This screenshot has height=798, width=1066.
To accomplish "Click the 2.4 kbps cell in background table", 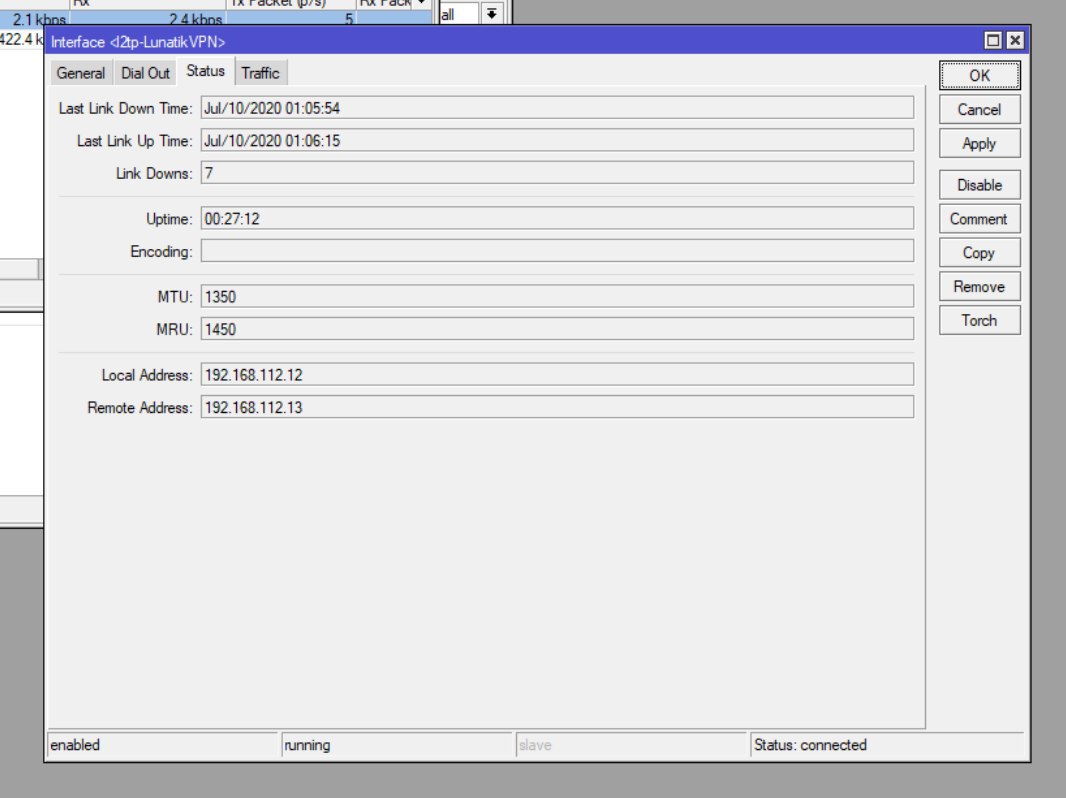I will (149, 19).
